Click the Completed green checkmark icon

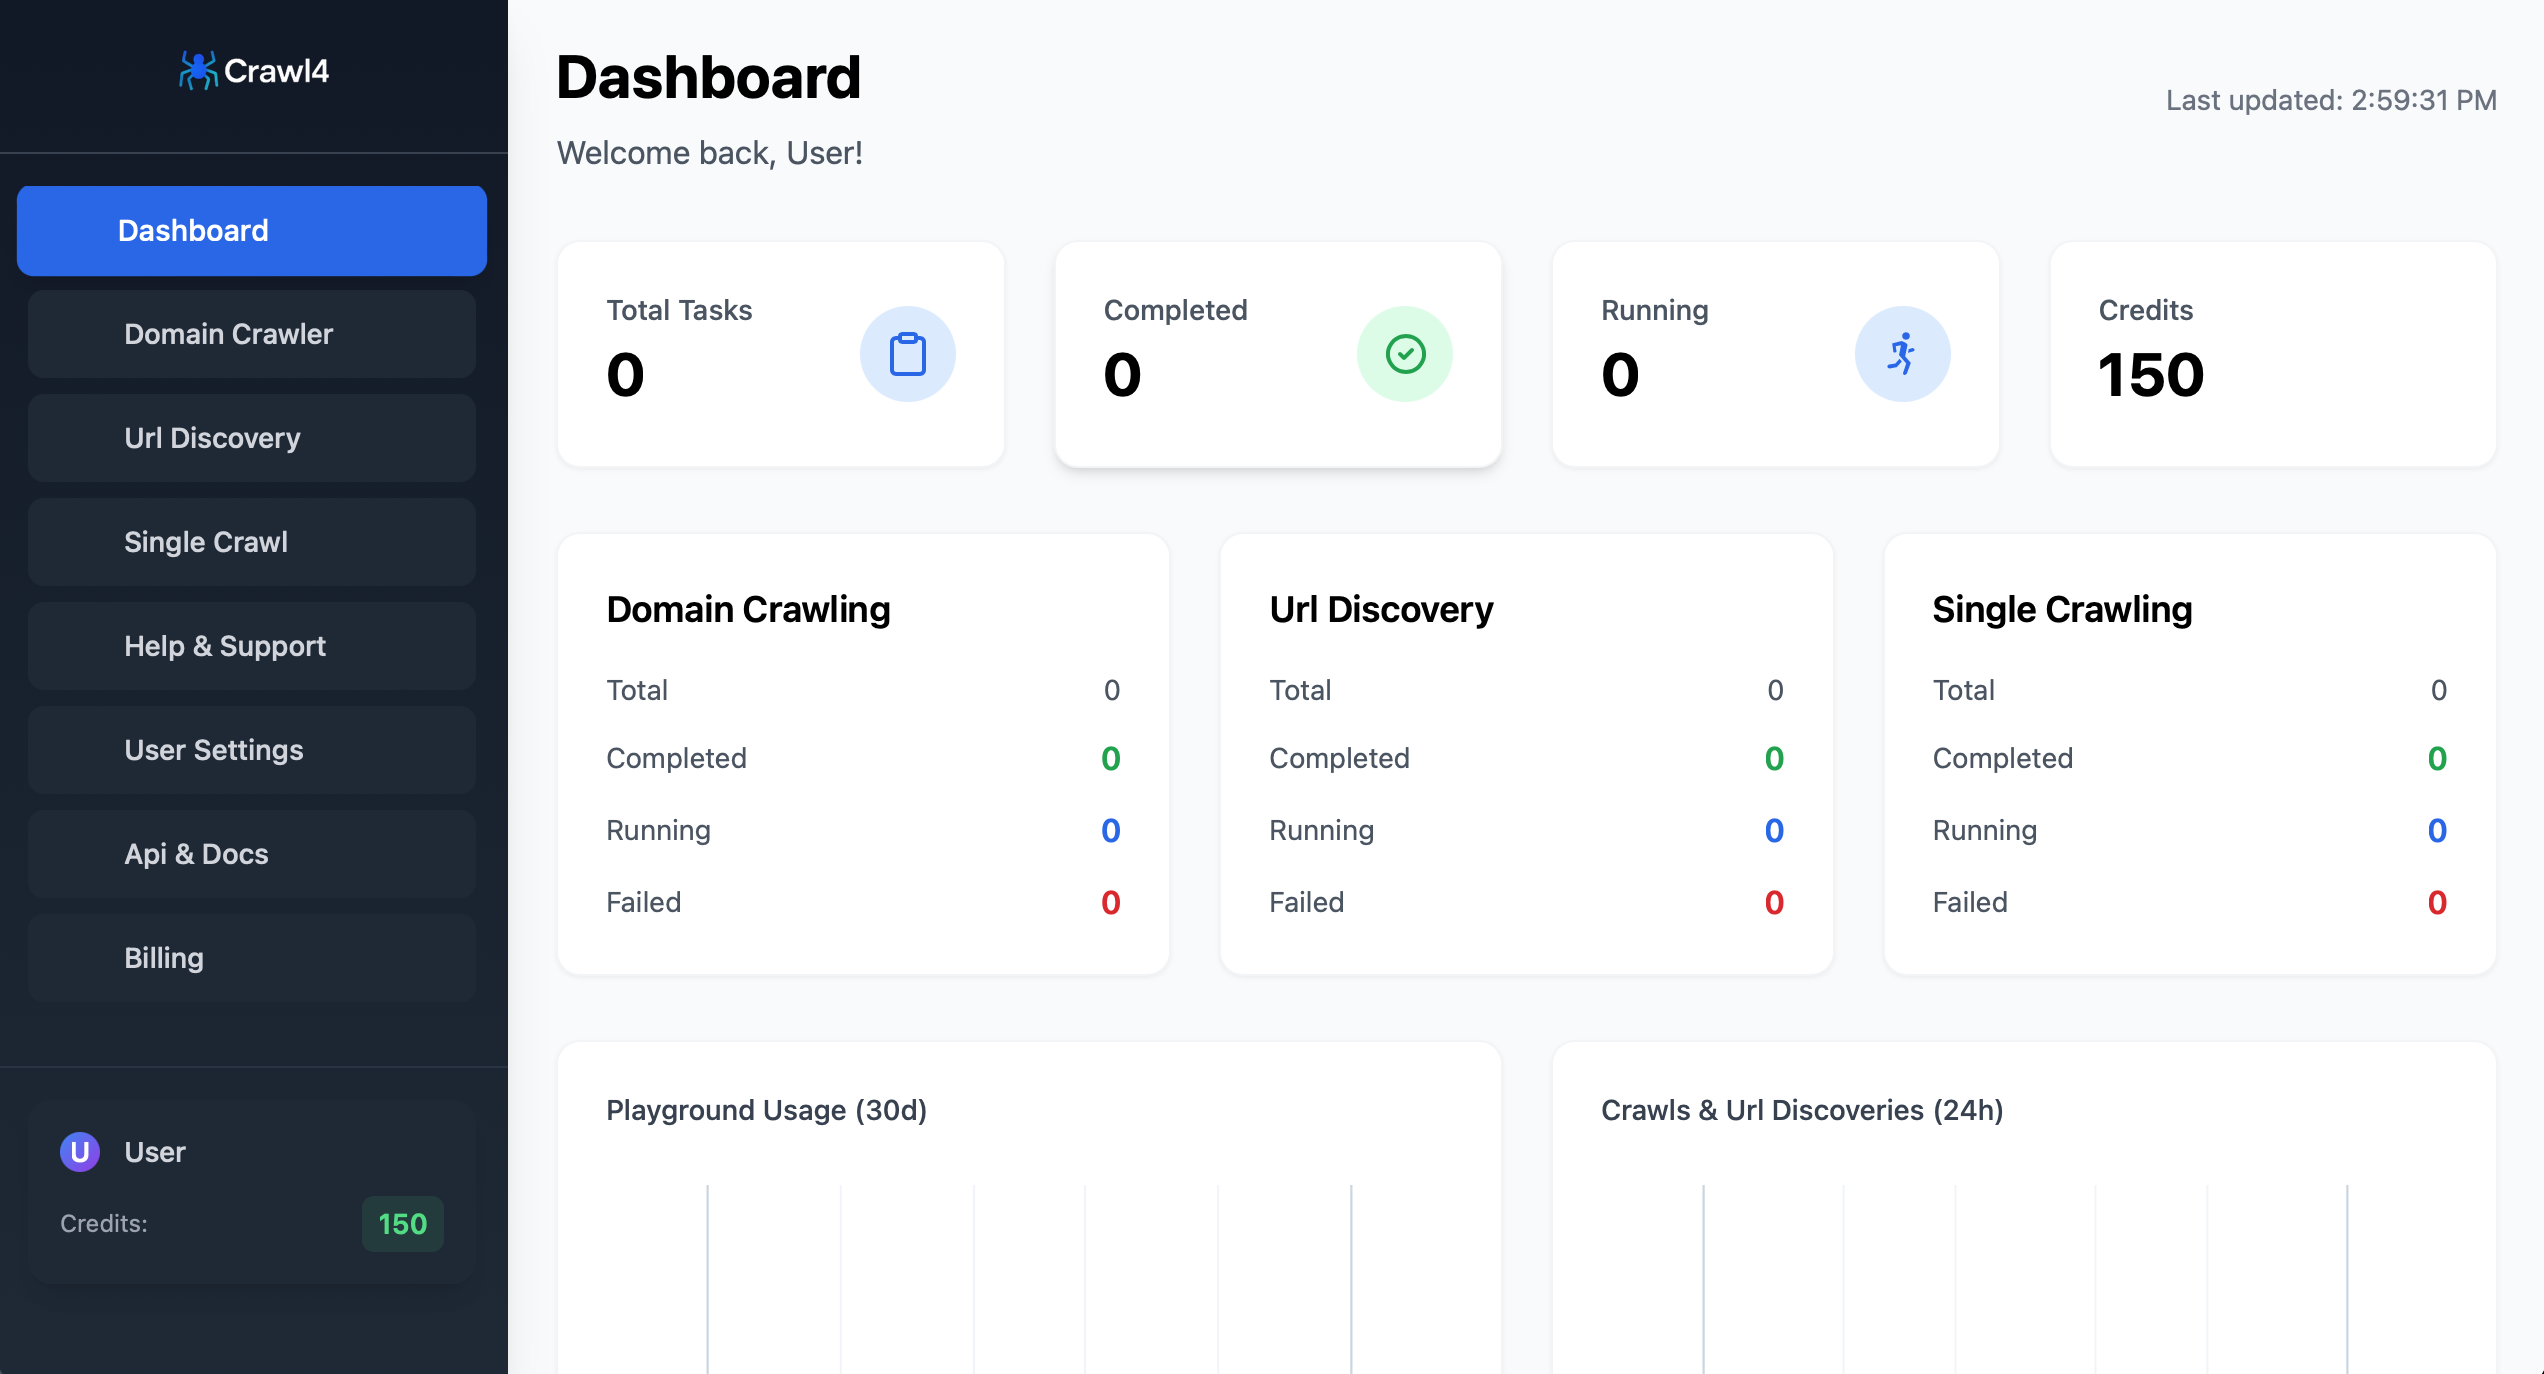coord(1404,354)
